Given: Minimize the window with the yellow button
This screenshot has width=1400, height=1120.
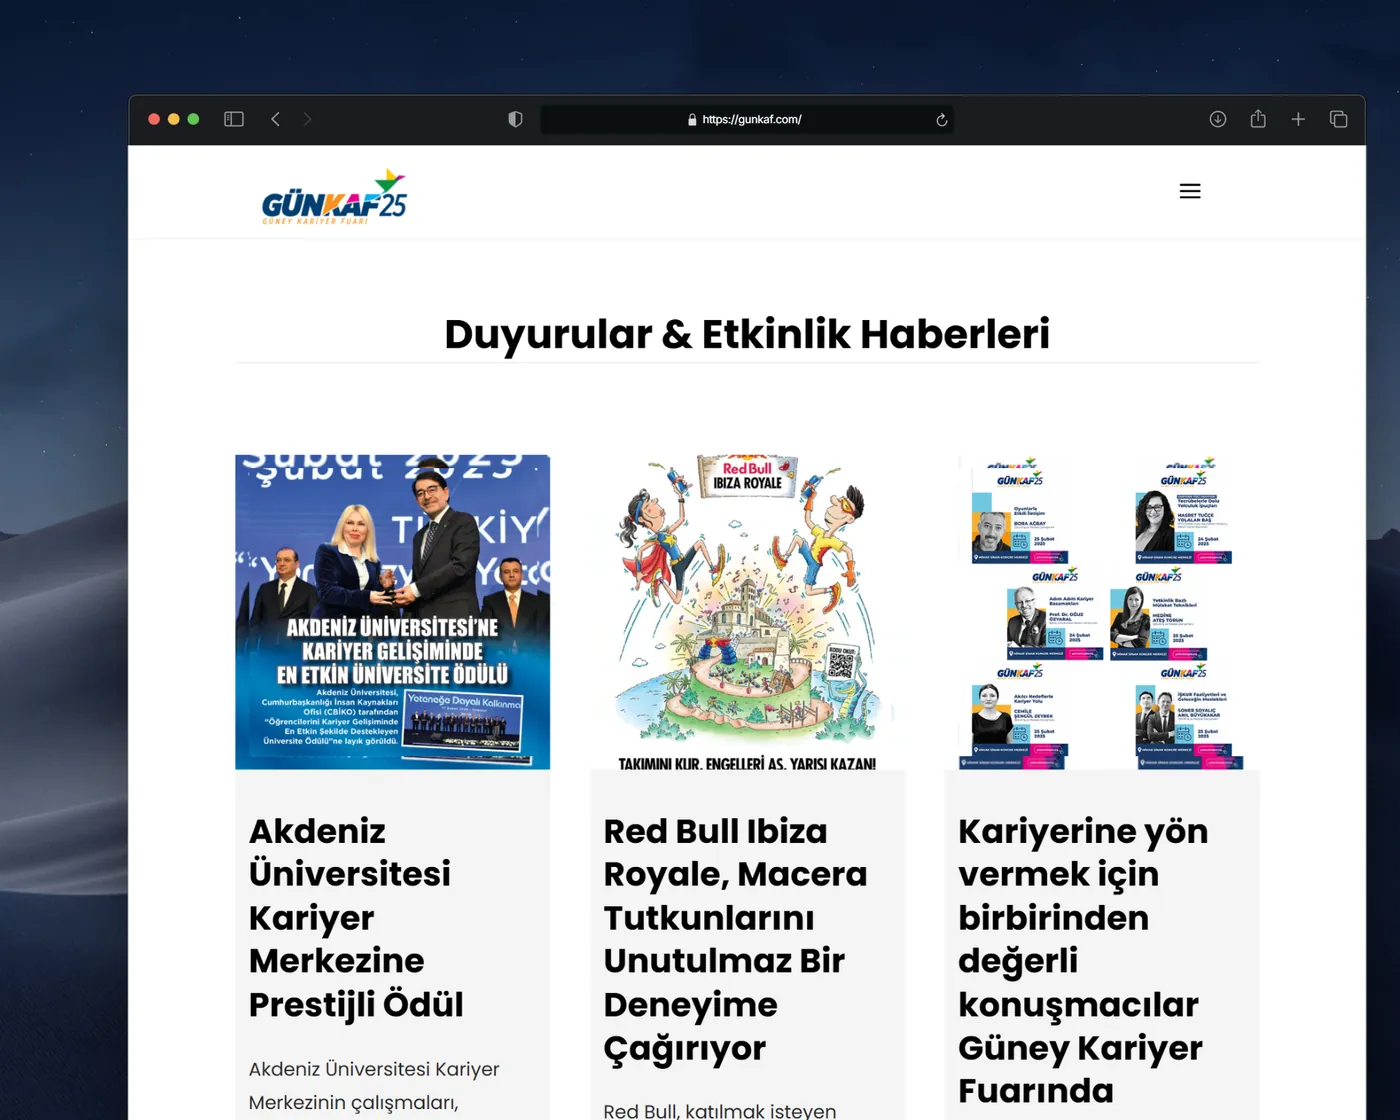Looking at the screenshot, I should point(174,119).
